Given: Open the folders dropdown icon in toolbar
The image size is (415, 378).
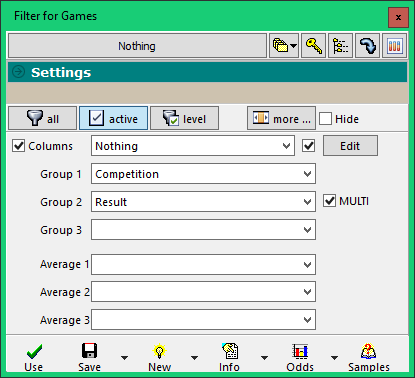Looking at the screenshot, I should (x=284, y=46).
